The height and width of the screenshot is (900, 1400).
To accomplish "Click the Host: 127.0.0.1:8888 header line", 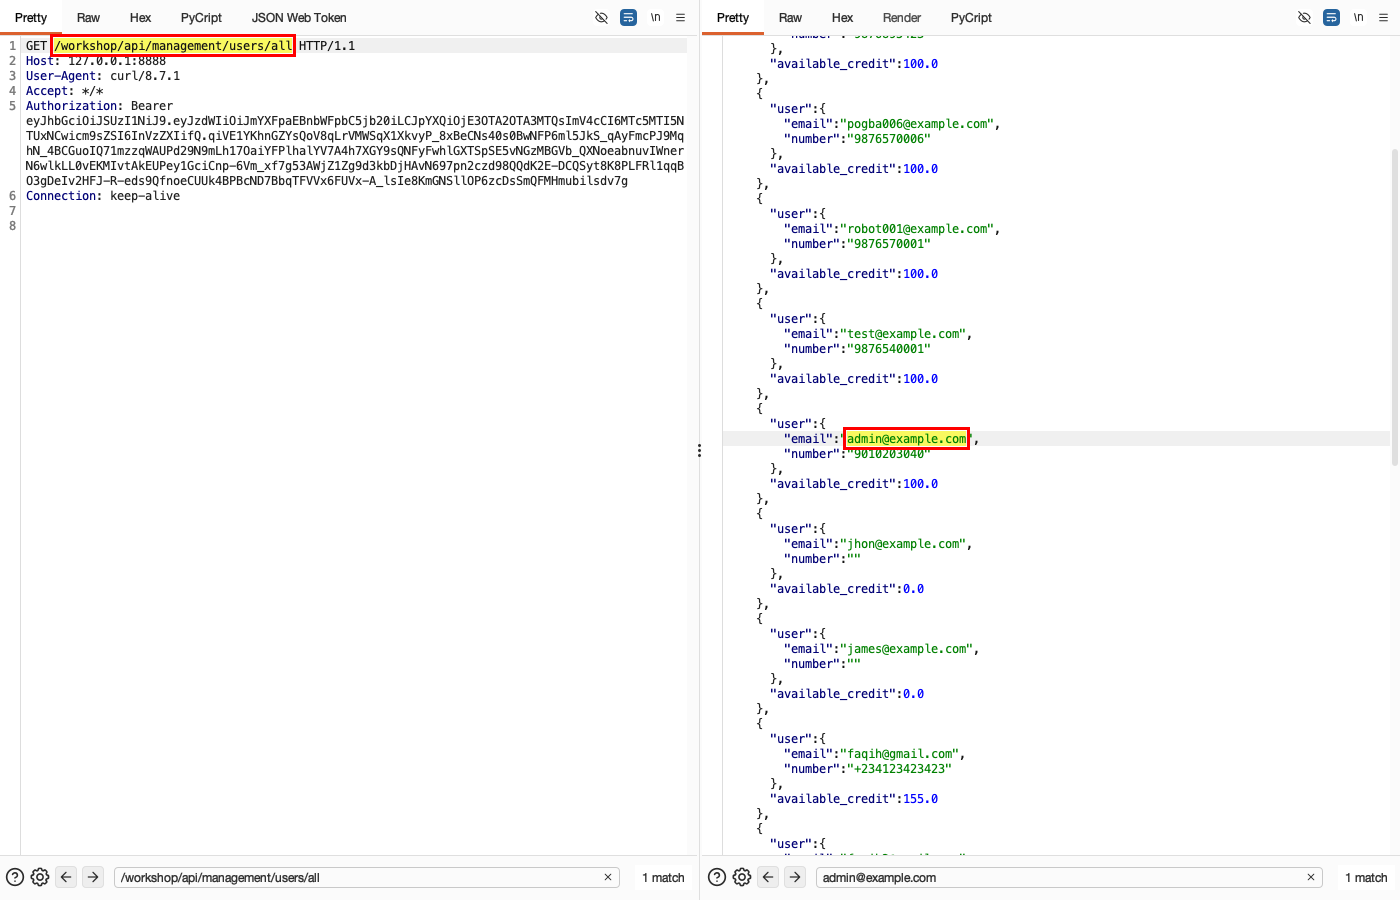I will pyautogui.click(x=96, y=61).
